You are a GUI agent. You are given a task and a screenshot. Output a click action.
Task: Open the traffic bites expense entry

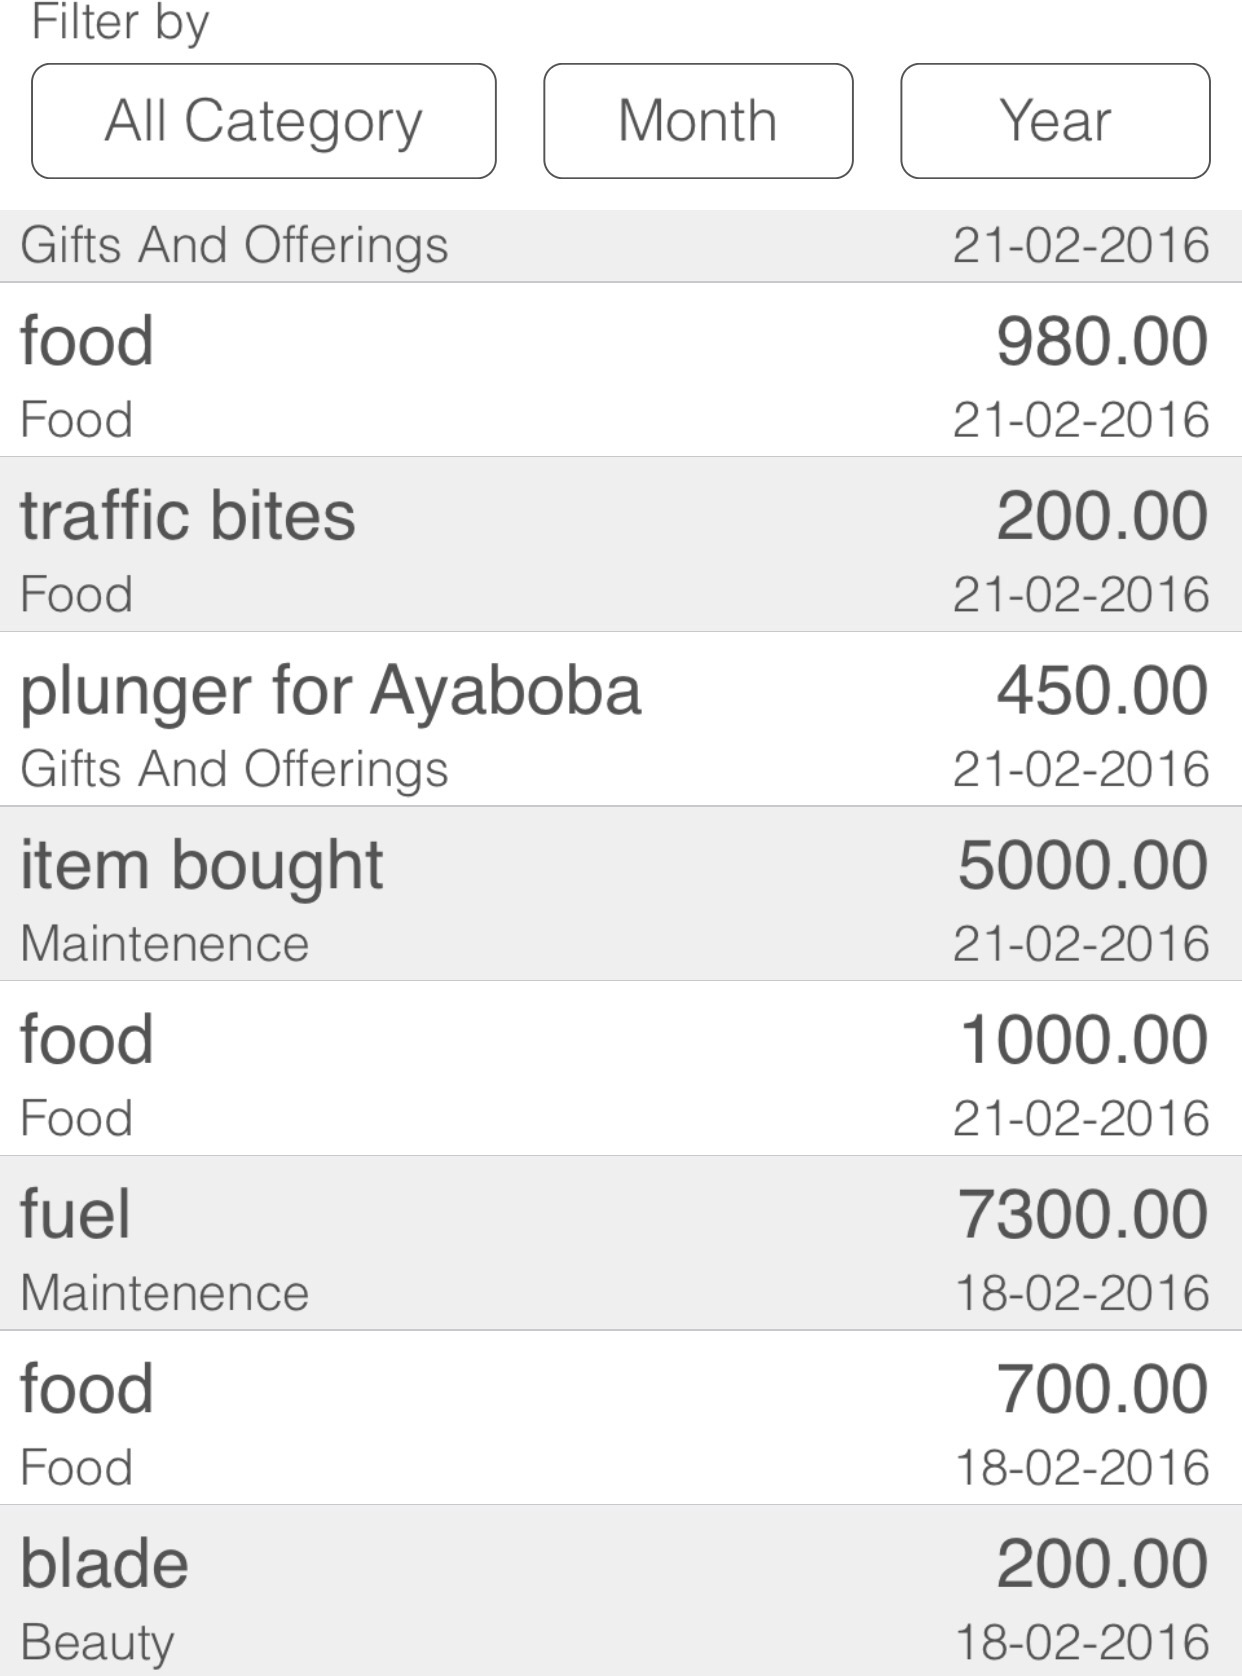tap(620, 544)
